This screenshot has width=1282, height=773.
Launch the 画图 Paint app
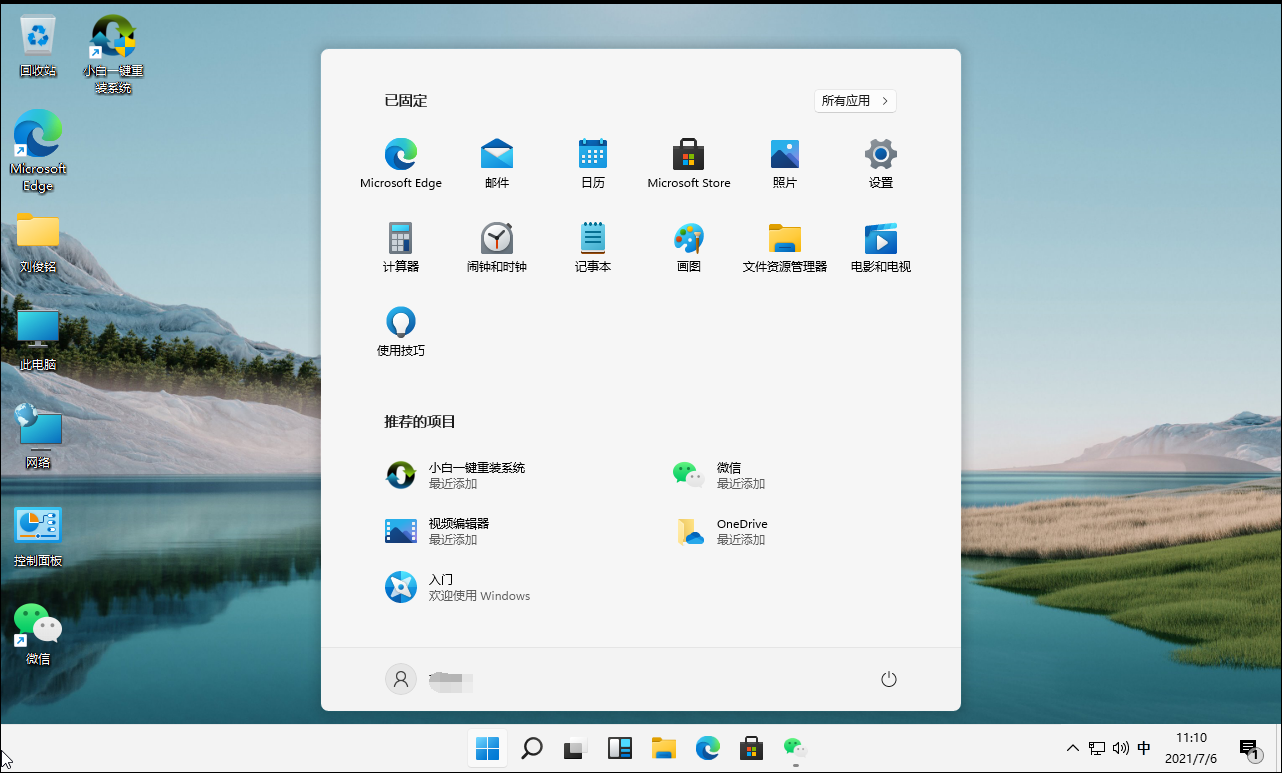coord(689,247)
